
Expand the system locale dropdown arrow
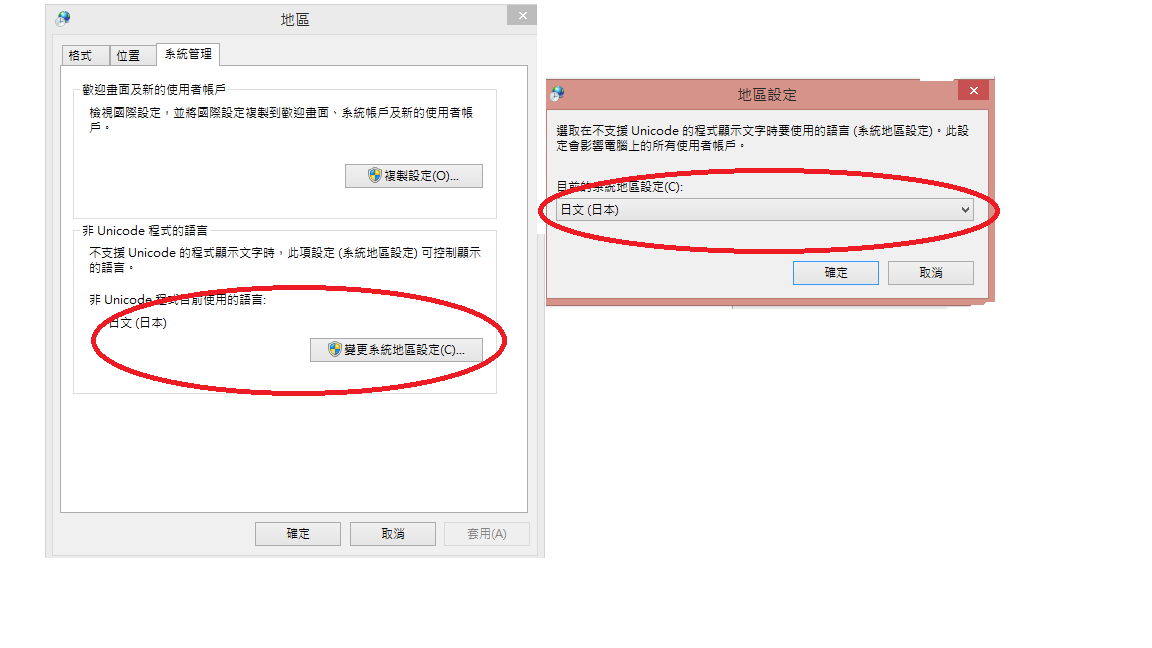[x=964, y=210]
